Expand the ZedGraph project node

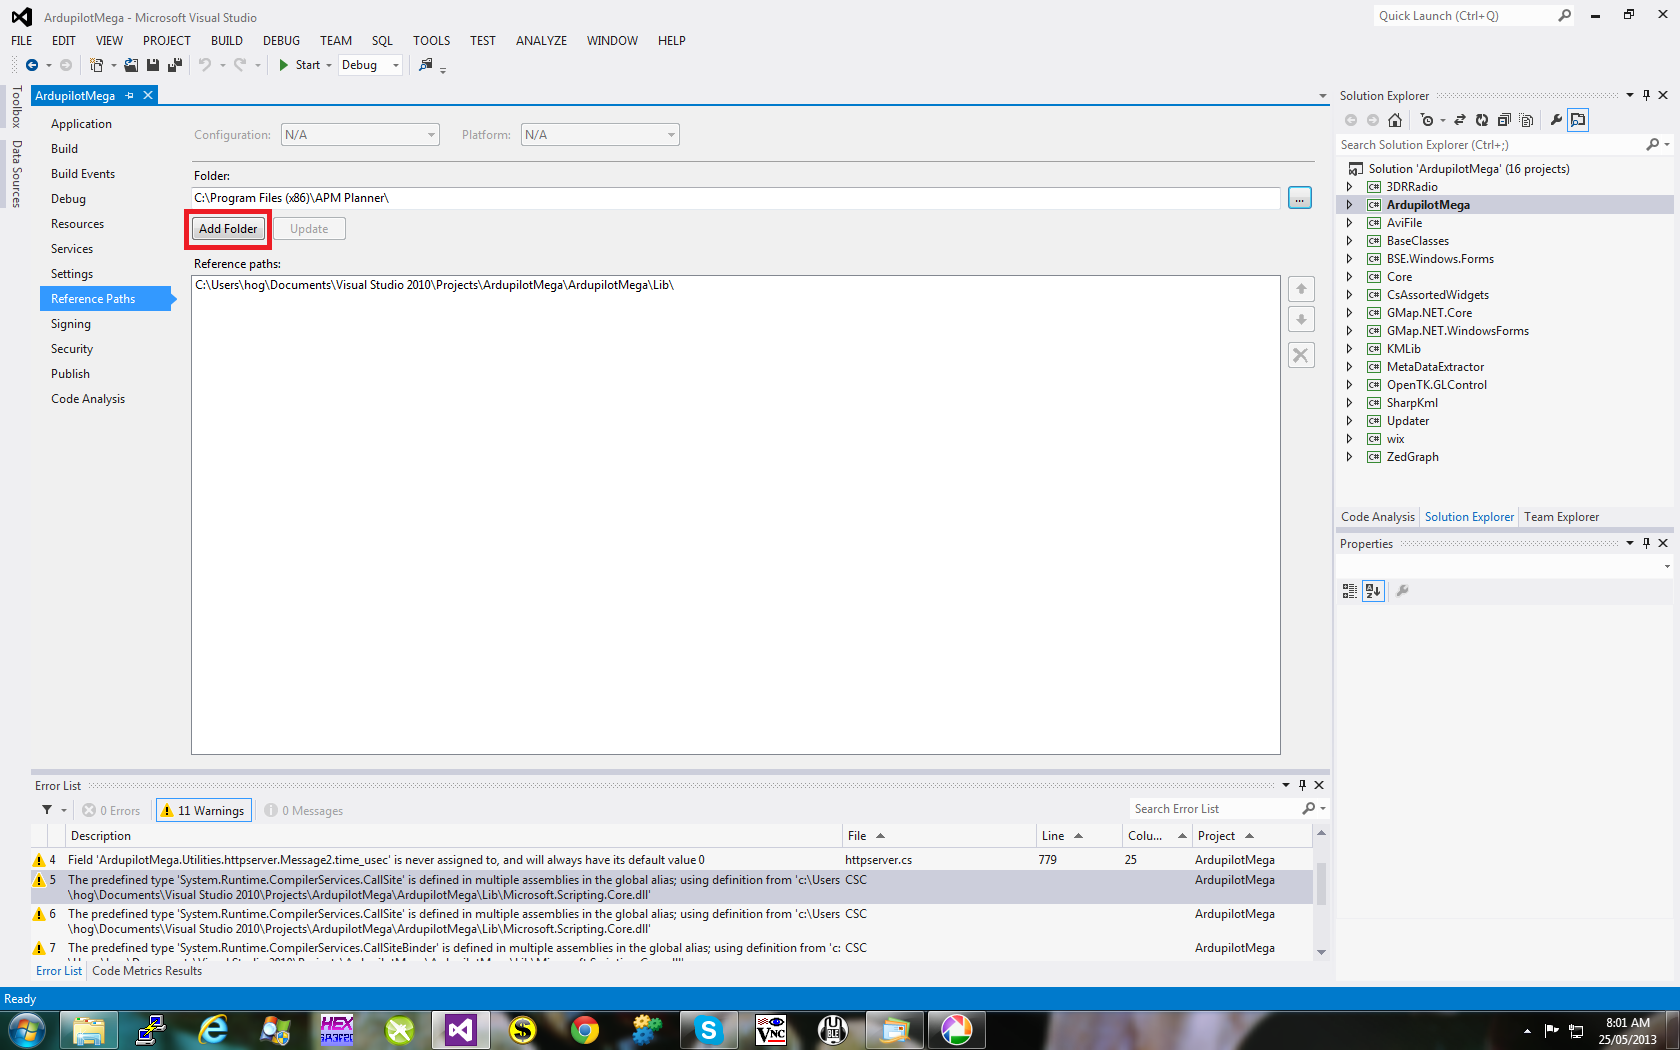(x=1349, y=457)
